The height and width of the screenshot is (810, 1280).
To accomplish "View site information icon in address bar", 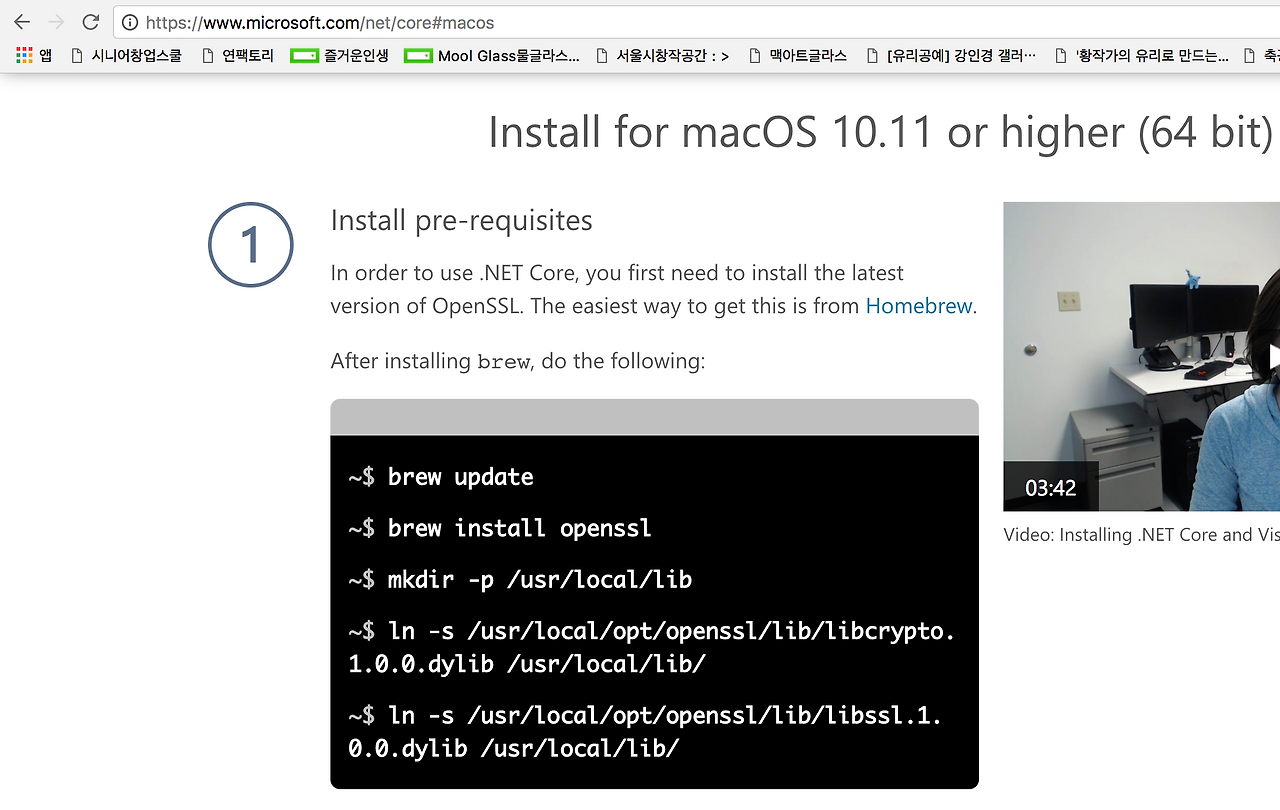I will coord(130,22).
